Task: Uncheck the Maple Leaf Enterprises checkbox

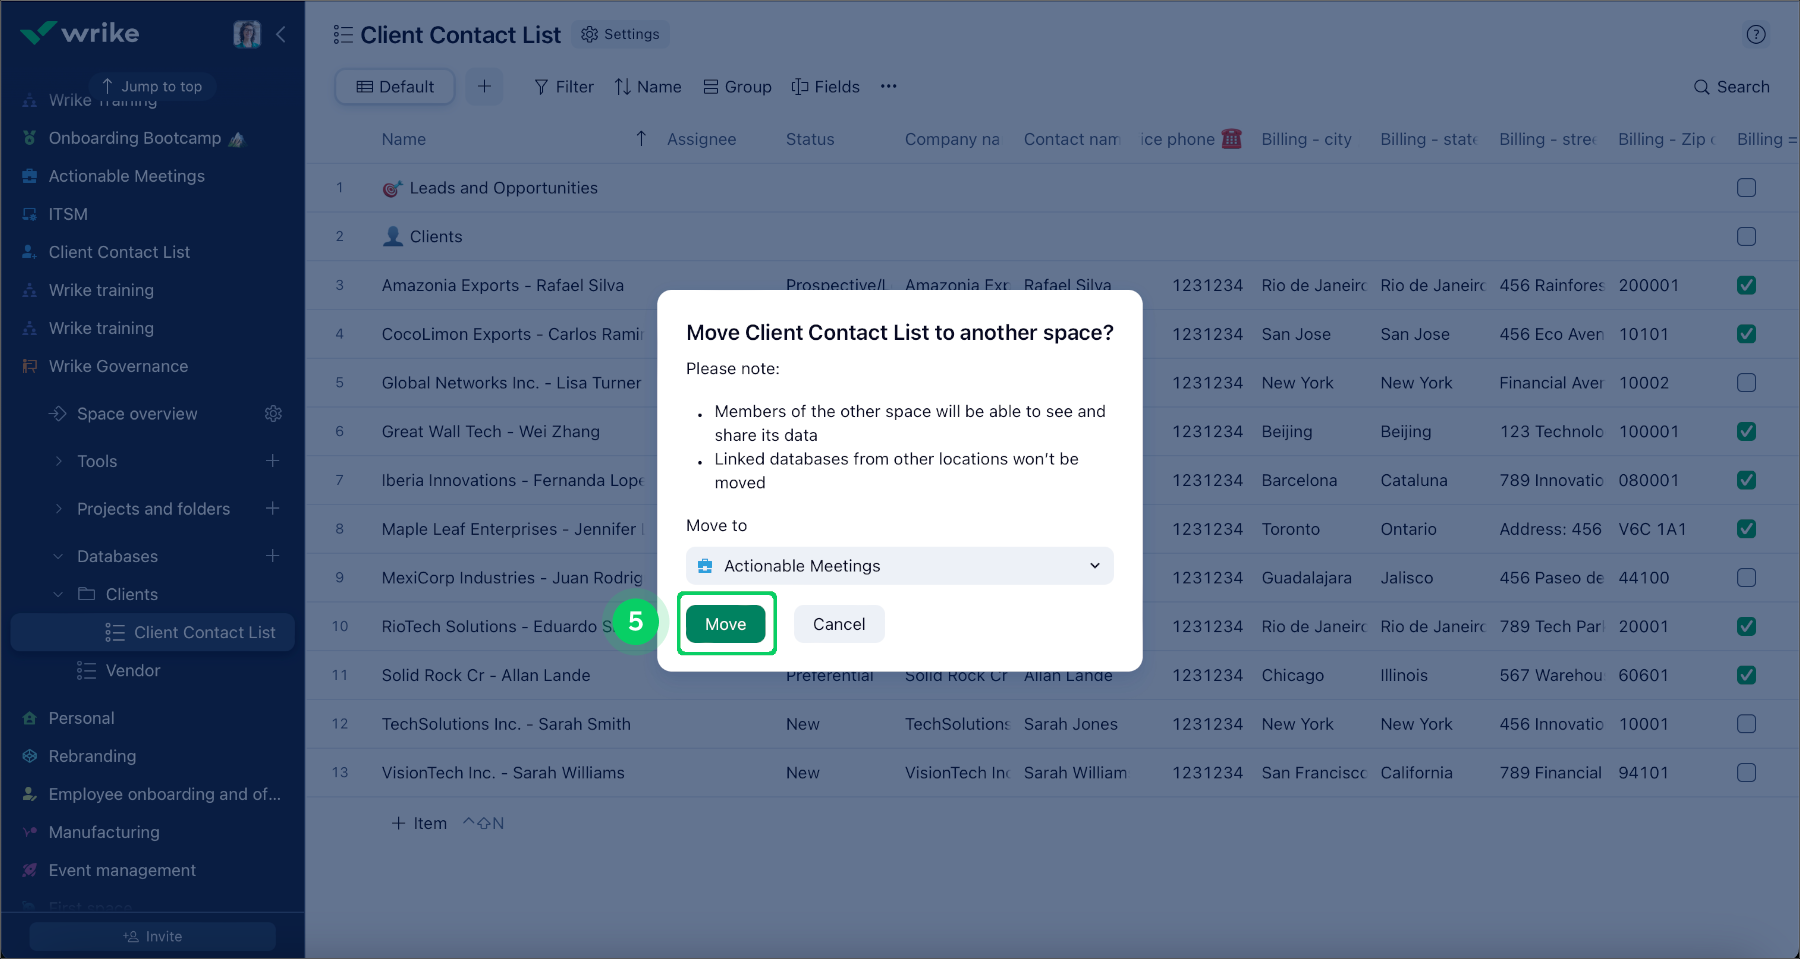Action: click(x=1746, y=529)
